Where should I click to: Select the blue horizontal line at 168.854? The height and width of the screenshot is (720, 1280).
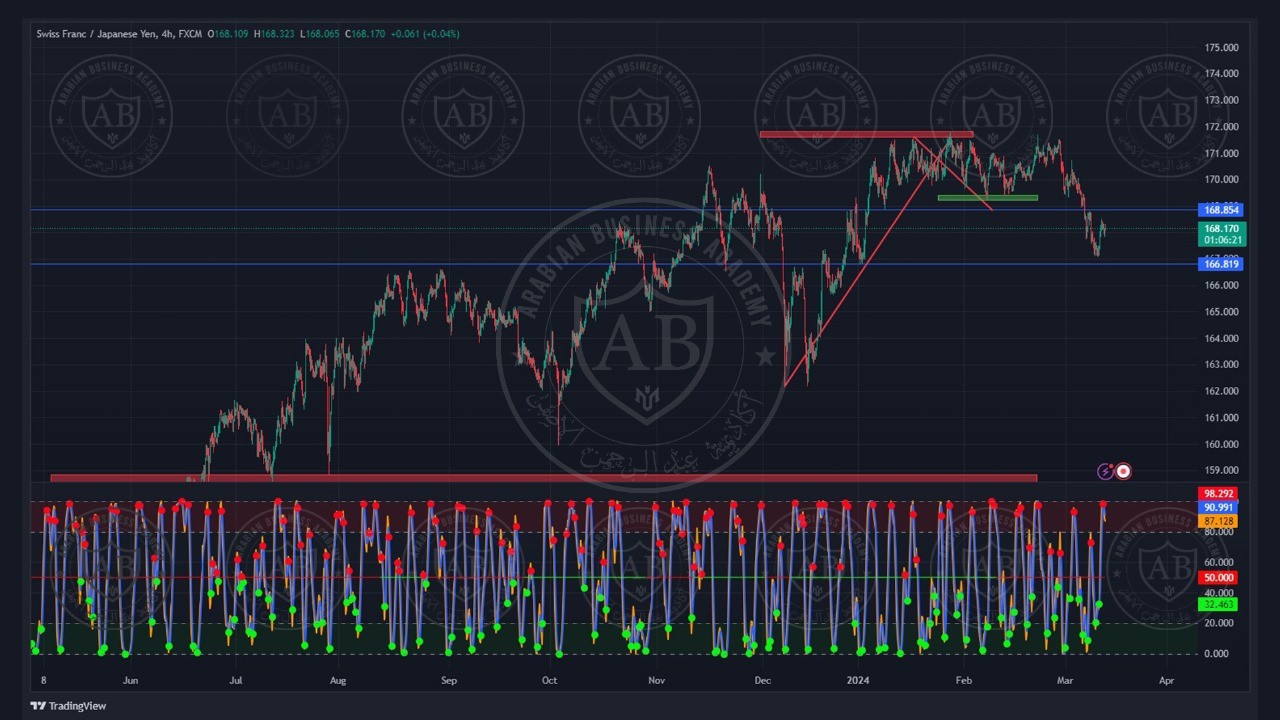click(x=613, y=210)
